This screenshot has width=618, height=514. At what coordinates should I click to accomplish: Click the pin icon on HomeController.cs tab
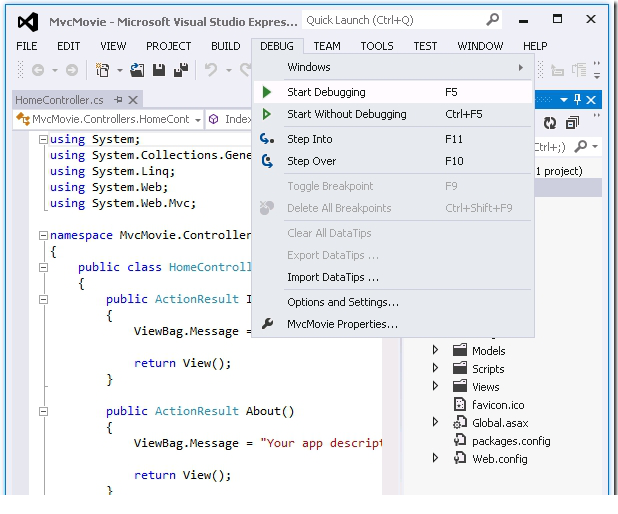[x=118, y=100]
